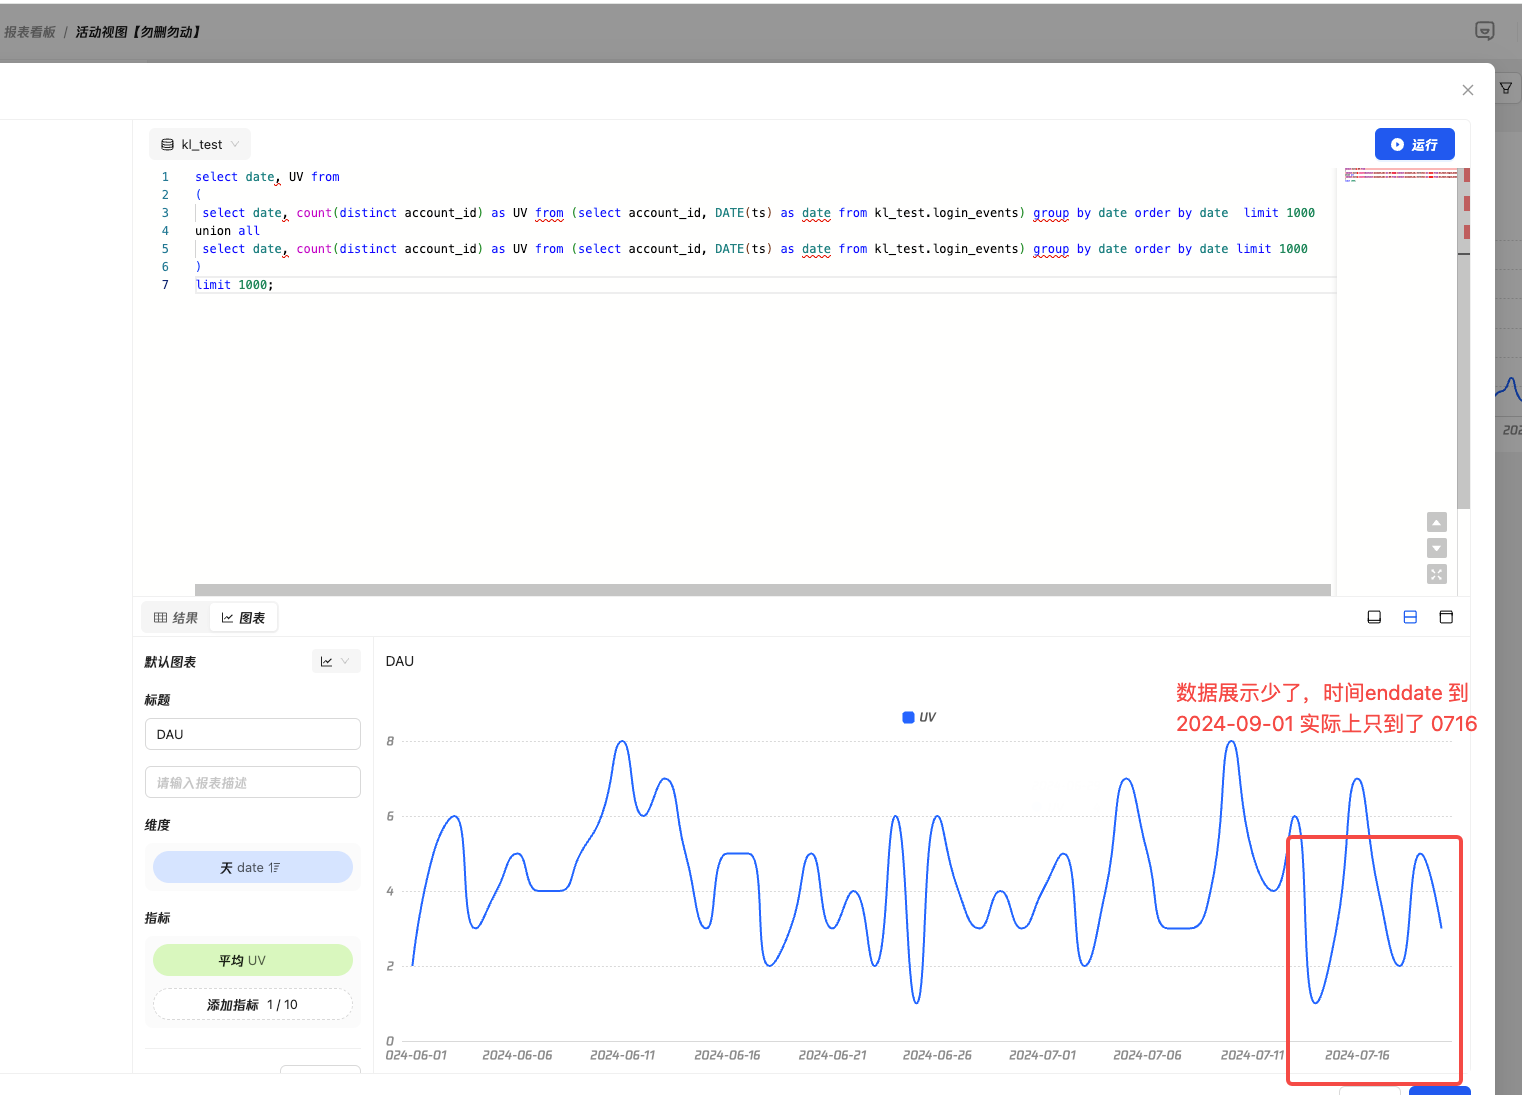Click 'limit 1000;' on line 7
1522x1095 pixels.
234,285
